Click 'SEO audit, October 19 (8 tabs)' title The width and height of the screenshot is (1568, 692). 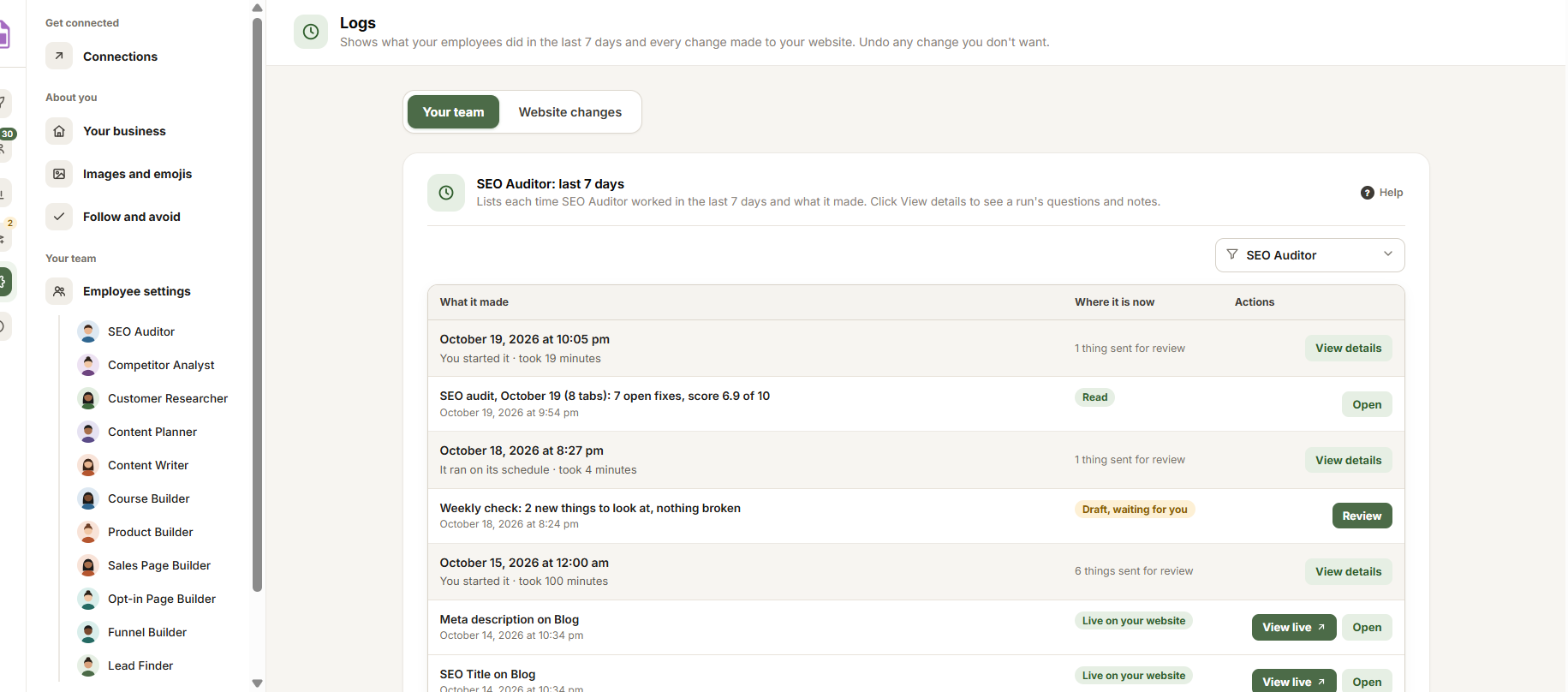coord(605,396)
